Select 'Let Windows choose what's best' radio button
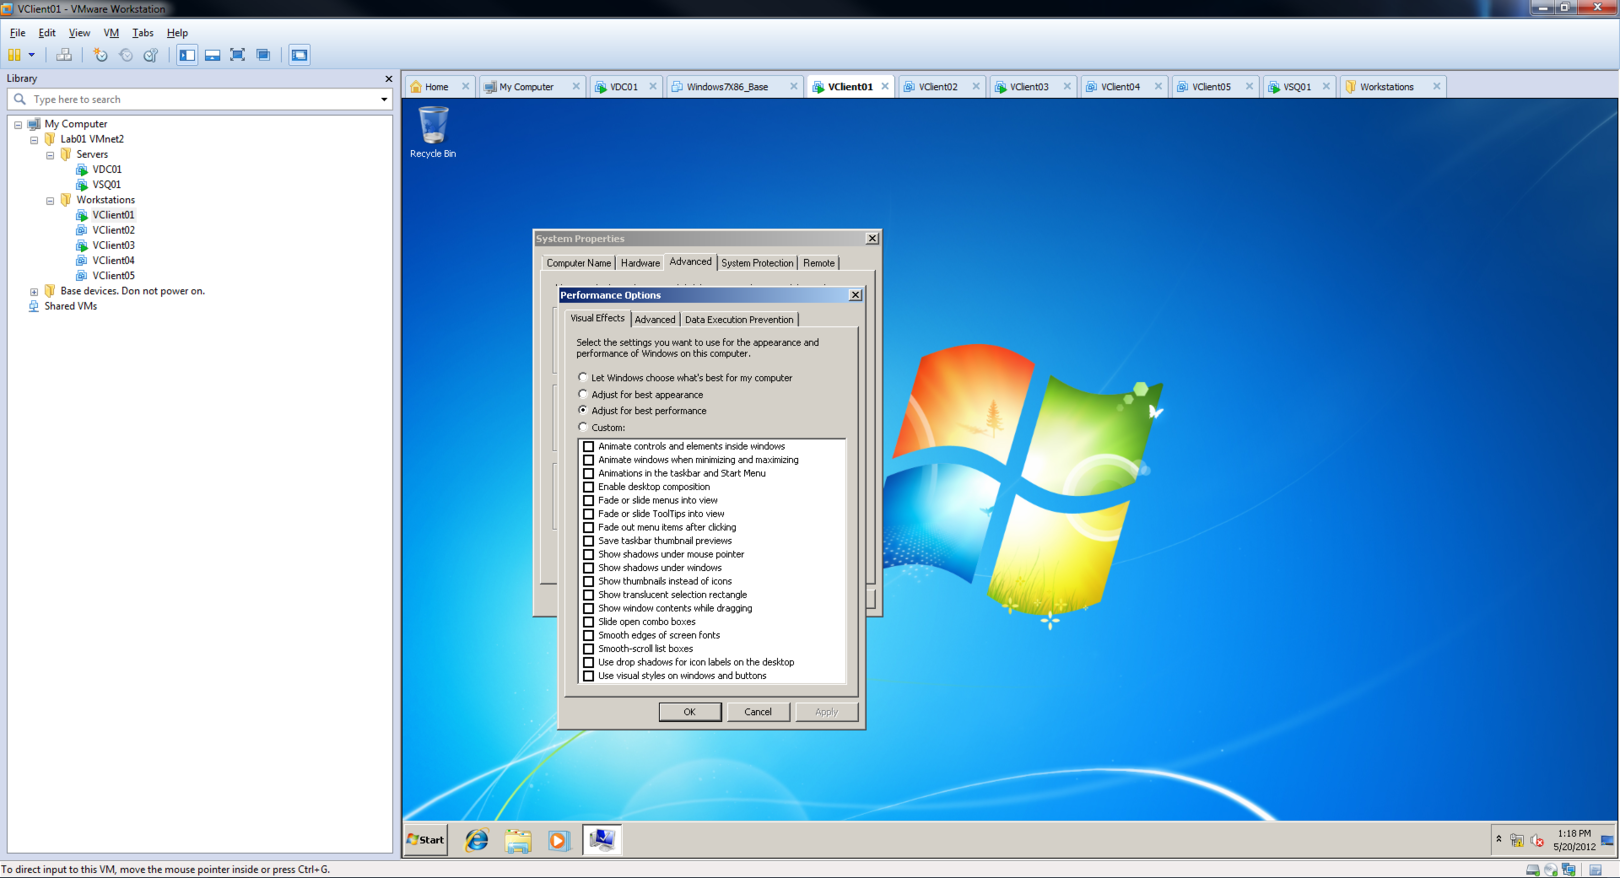The height and width of the screenshot is (878, 1620). (x=583, y=377)
